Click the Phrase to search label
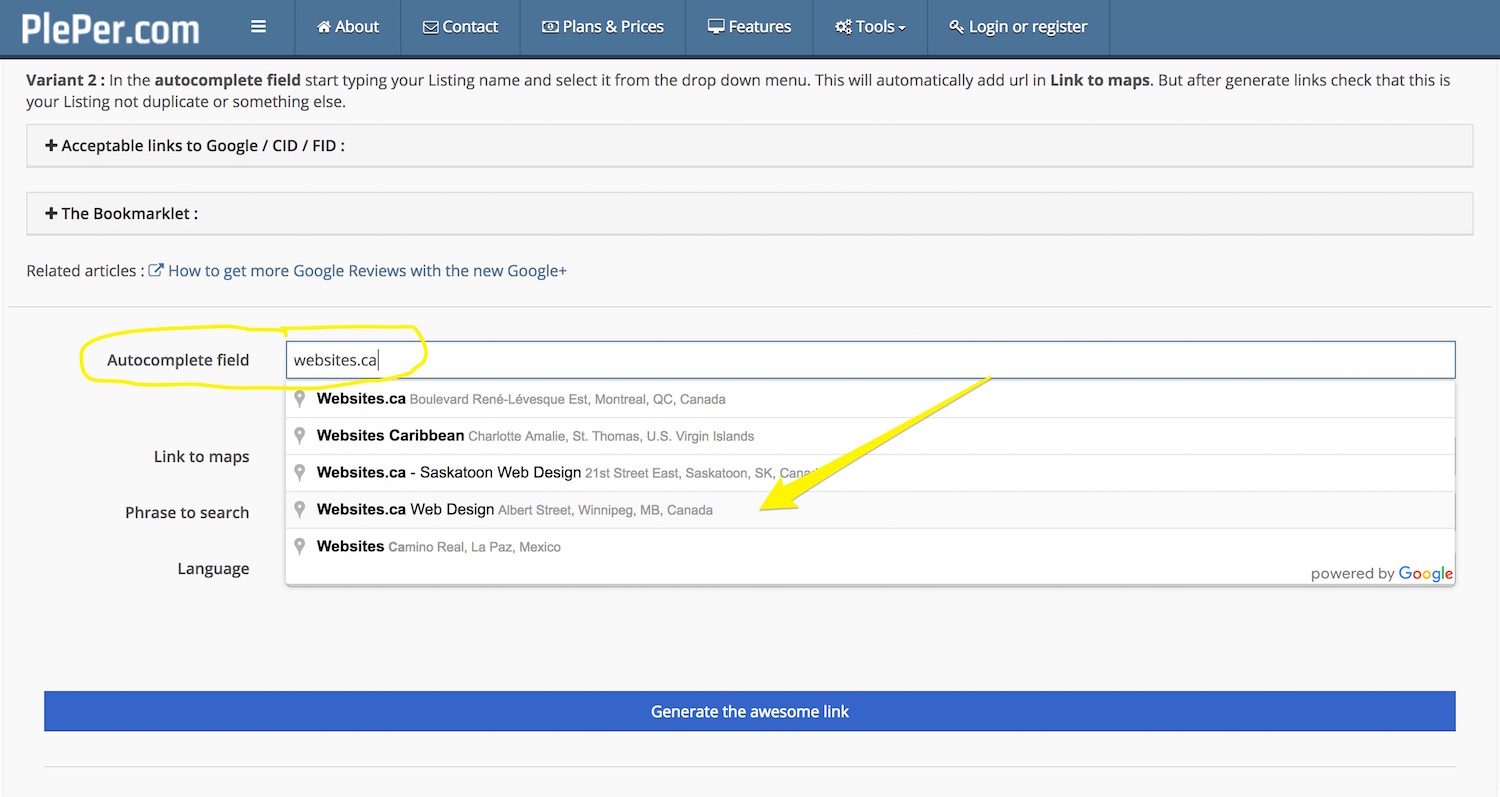 (x=187, y=512)
